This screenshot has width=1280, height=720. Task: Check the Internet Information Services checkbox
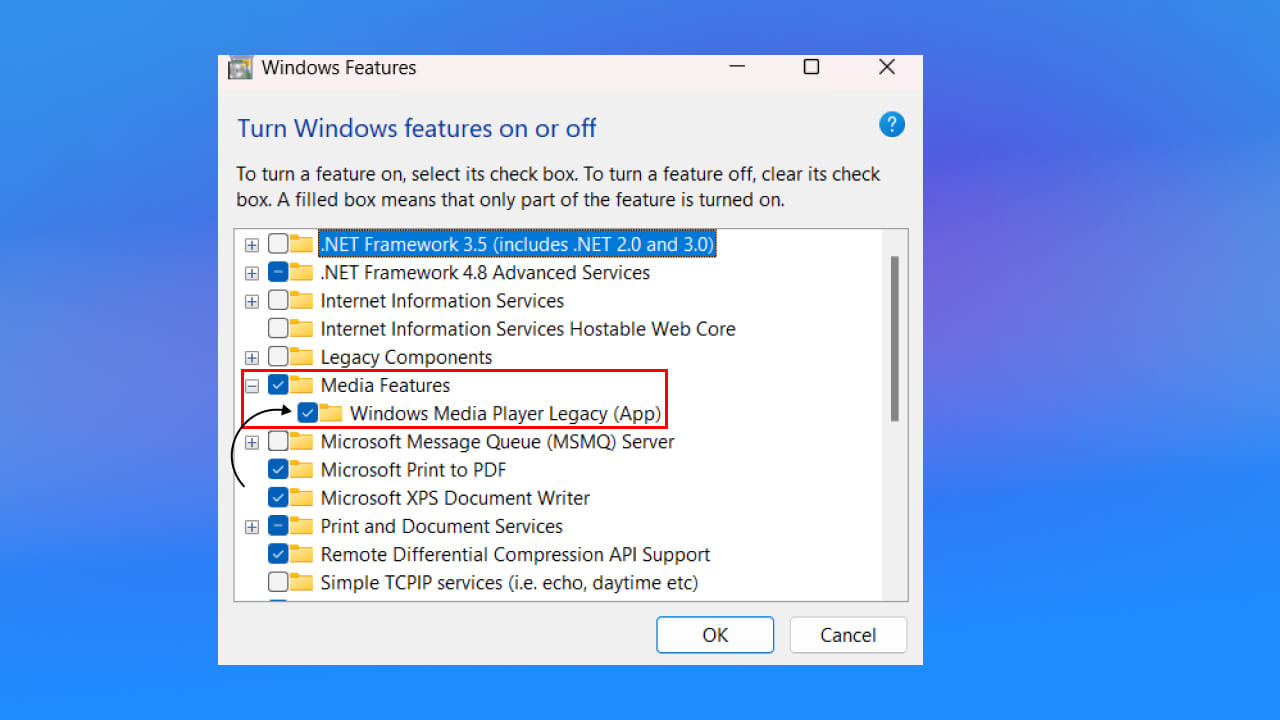pos(278,301)
